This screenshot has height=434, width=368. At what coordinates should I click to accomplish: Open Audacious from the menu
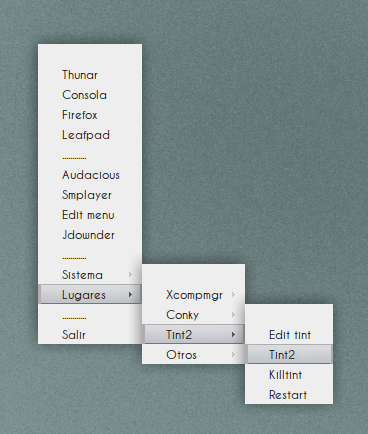coord(90,175)
